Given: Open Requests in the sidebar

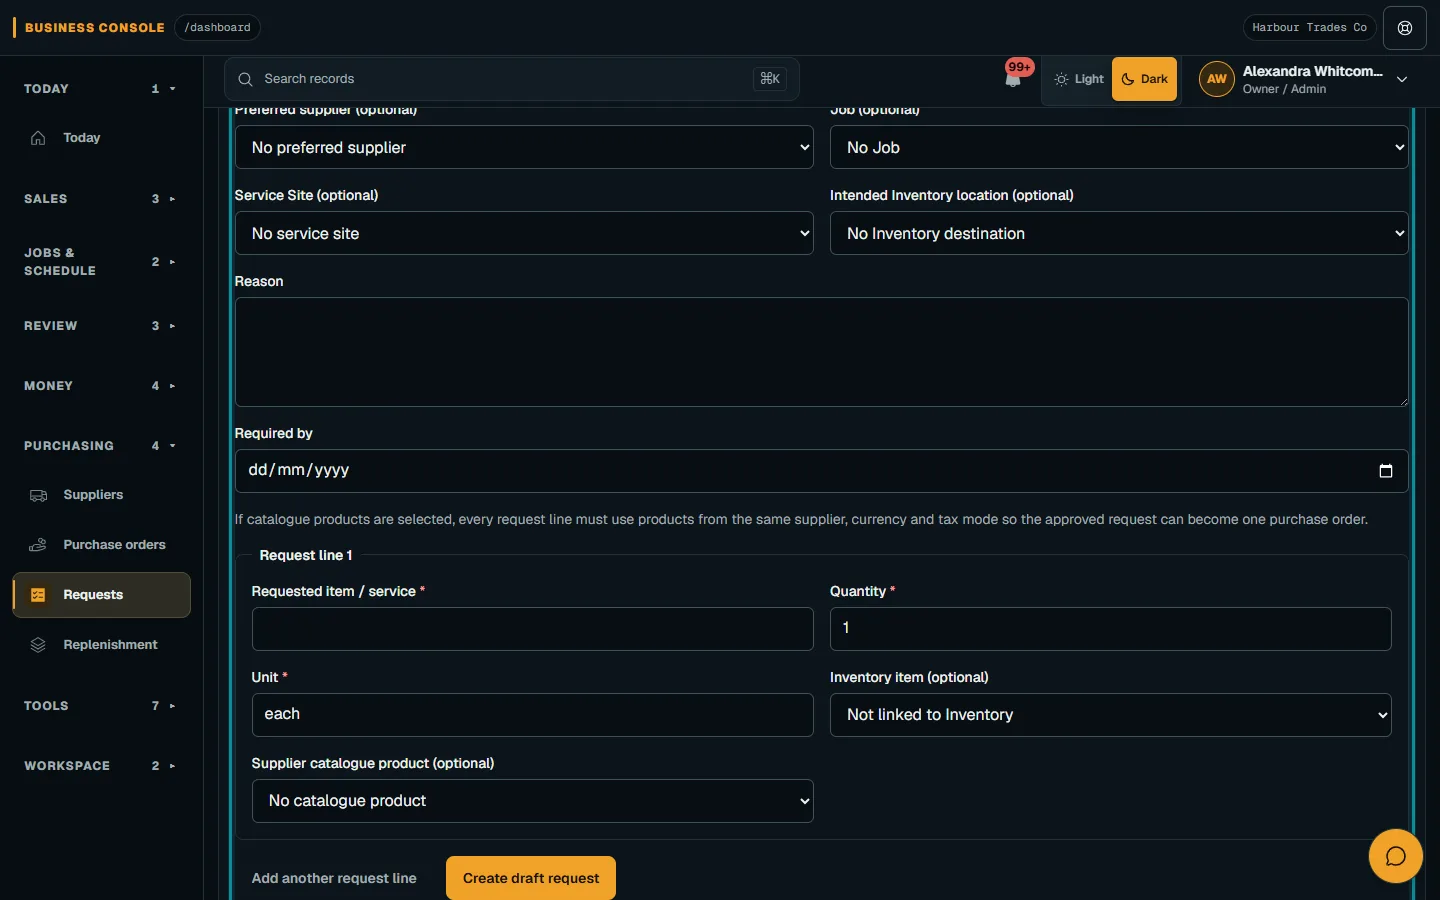Looking at the screenshot, I should click(101, 595).
